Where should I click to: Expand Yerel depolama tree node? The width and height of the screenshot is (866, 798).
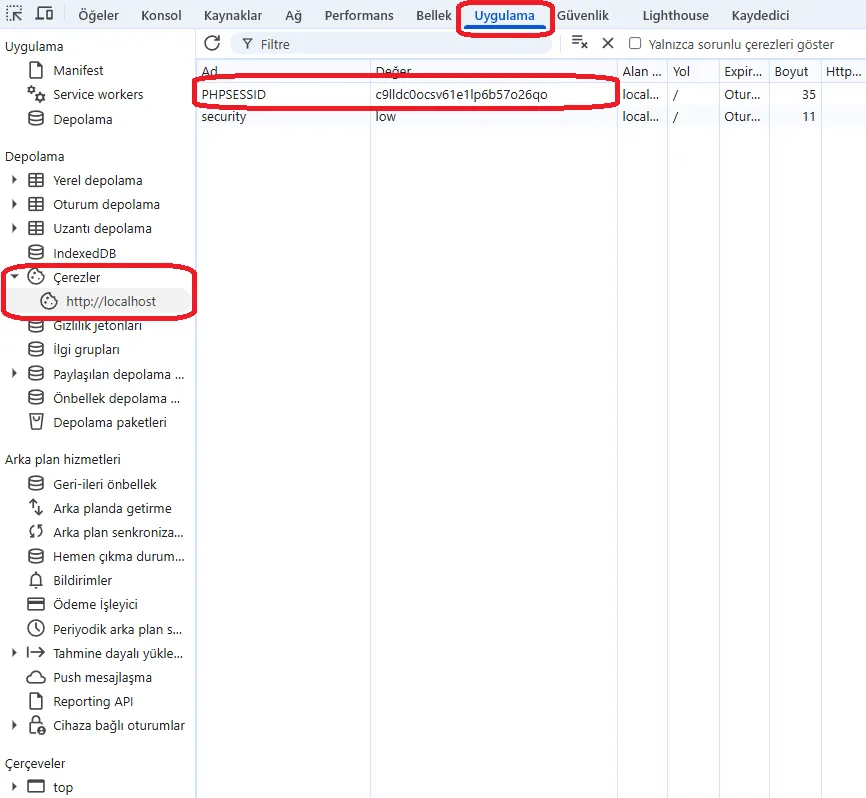14,180
